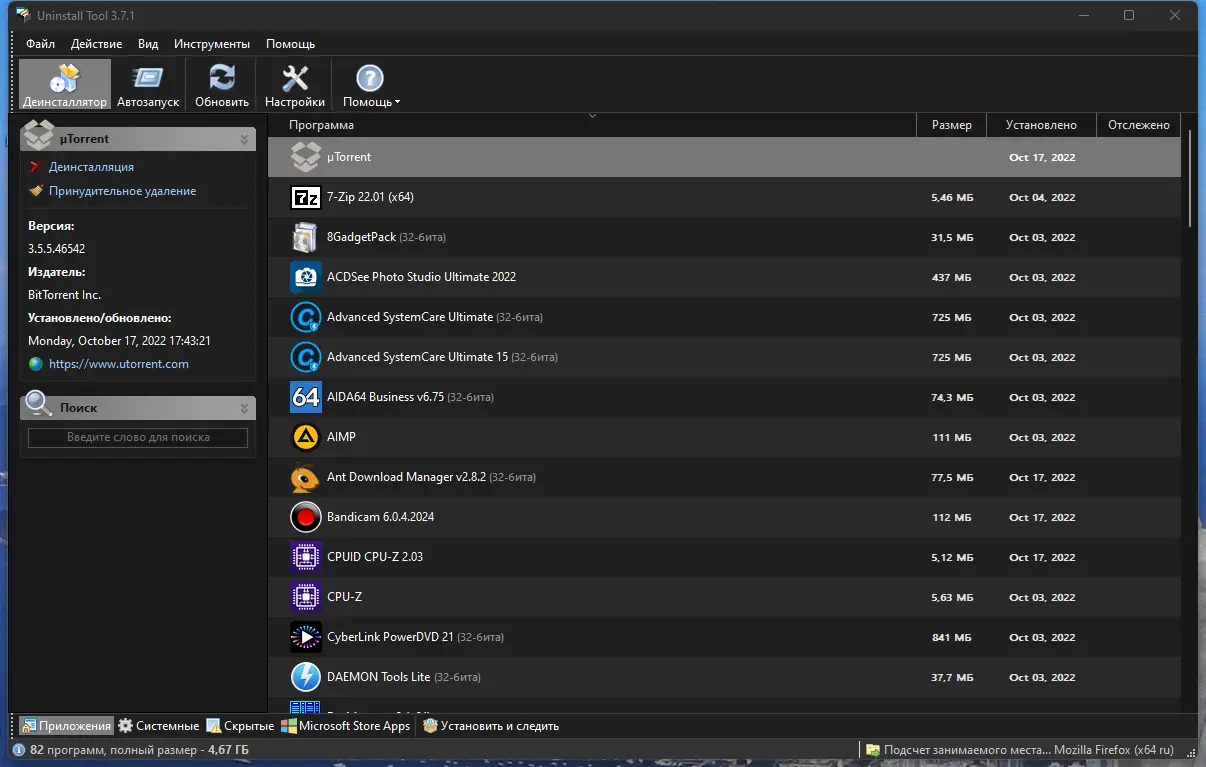Select the DAEMON Tools Lite icon

tap(305, 677)
